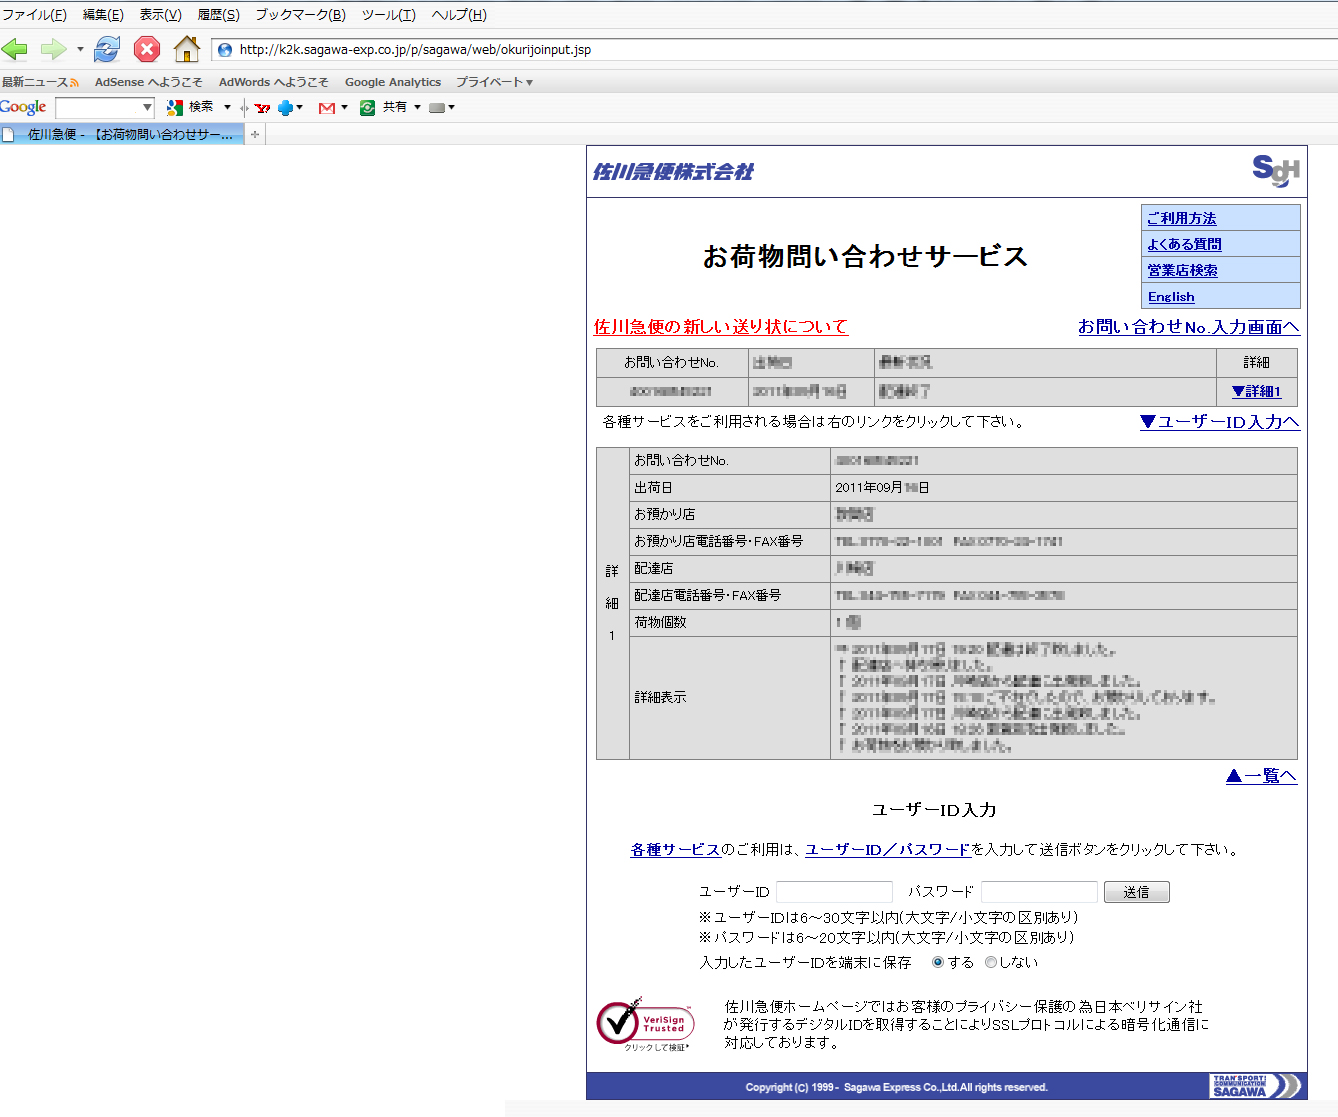Select the する radio button
This screenshot has height=1117, width=1338.
(x=937, y=962)
